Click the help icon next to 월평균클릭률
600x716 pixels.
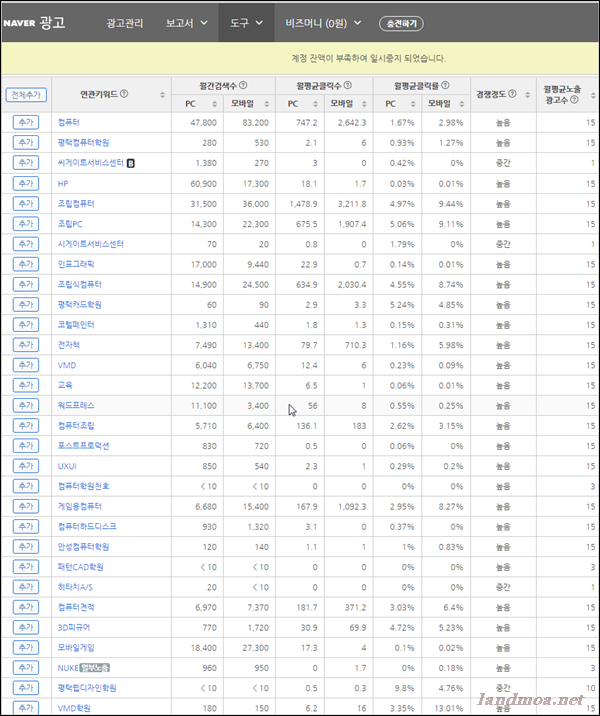coord(445,85)
